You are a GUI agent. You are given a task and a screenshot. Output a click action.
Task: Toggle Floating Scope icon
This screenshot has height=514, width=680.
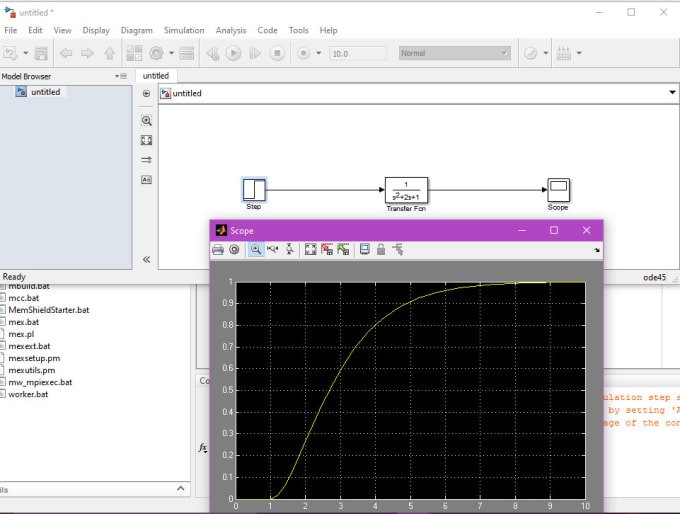pos(365,249)
